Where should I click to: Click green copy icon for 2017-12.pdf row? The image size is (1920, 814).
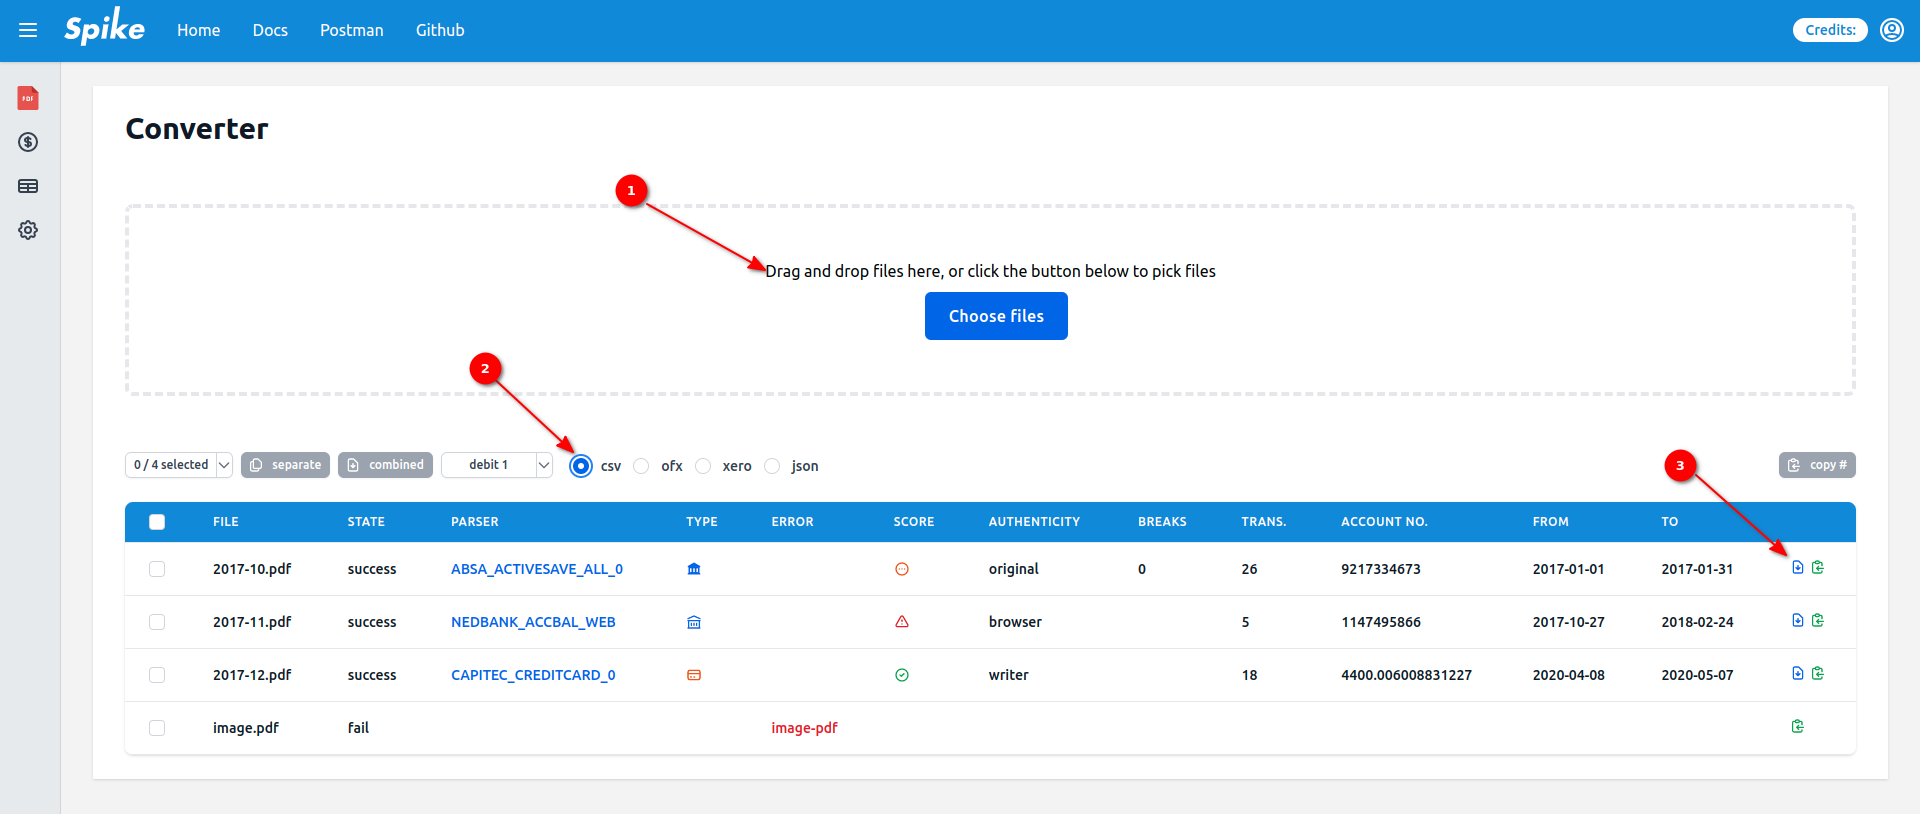pos(1817,674)
